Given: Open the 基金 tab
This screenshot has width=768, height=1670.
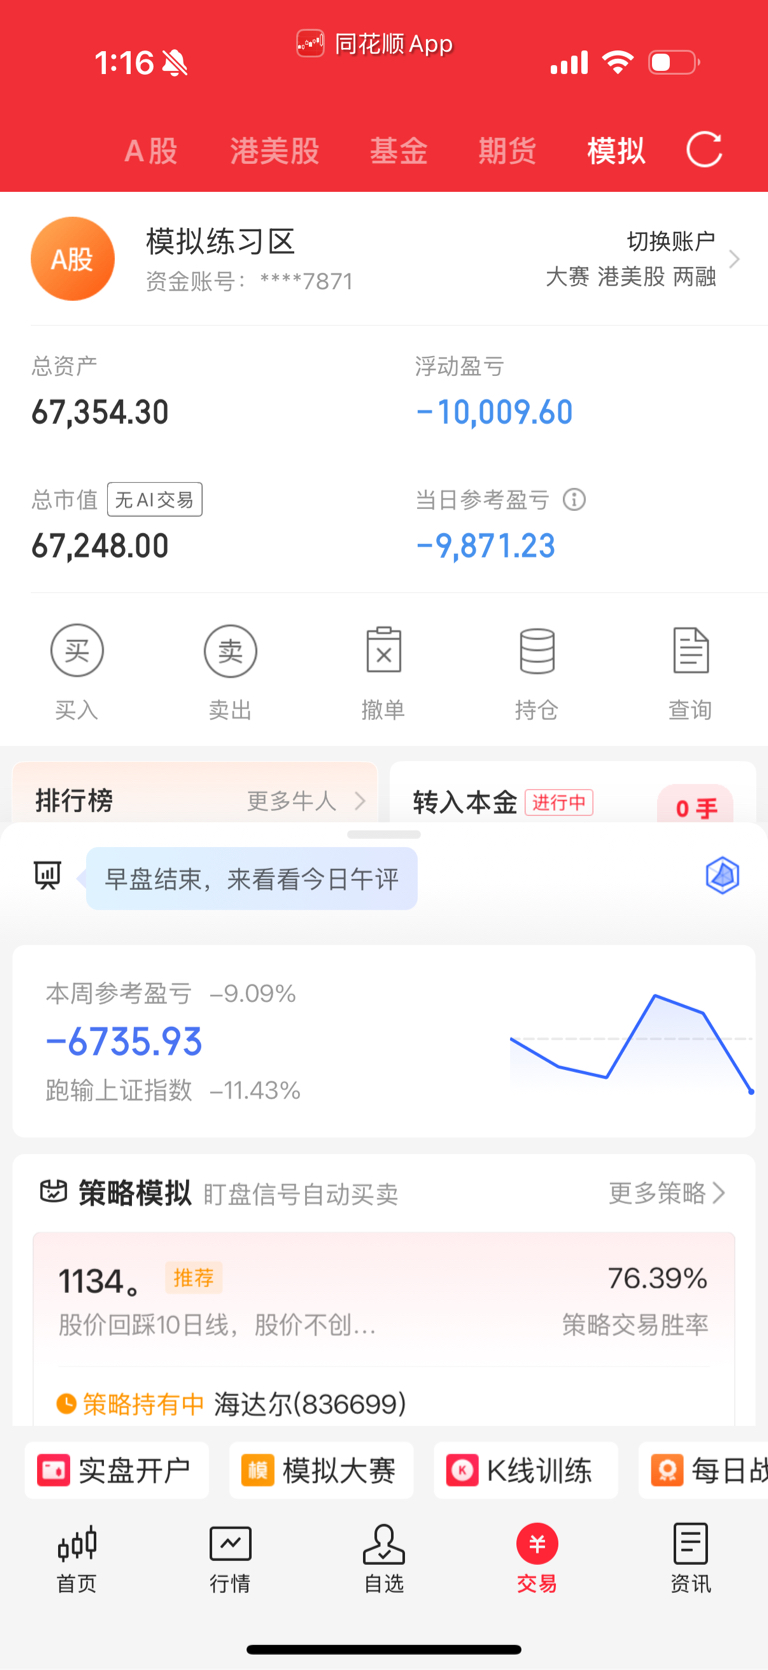Looking at the screenshot, I should coord(398,151).
